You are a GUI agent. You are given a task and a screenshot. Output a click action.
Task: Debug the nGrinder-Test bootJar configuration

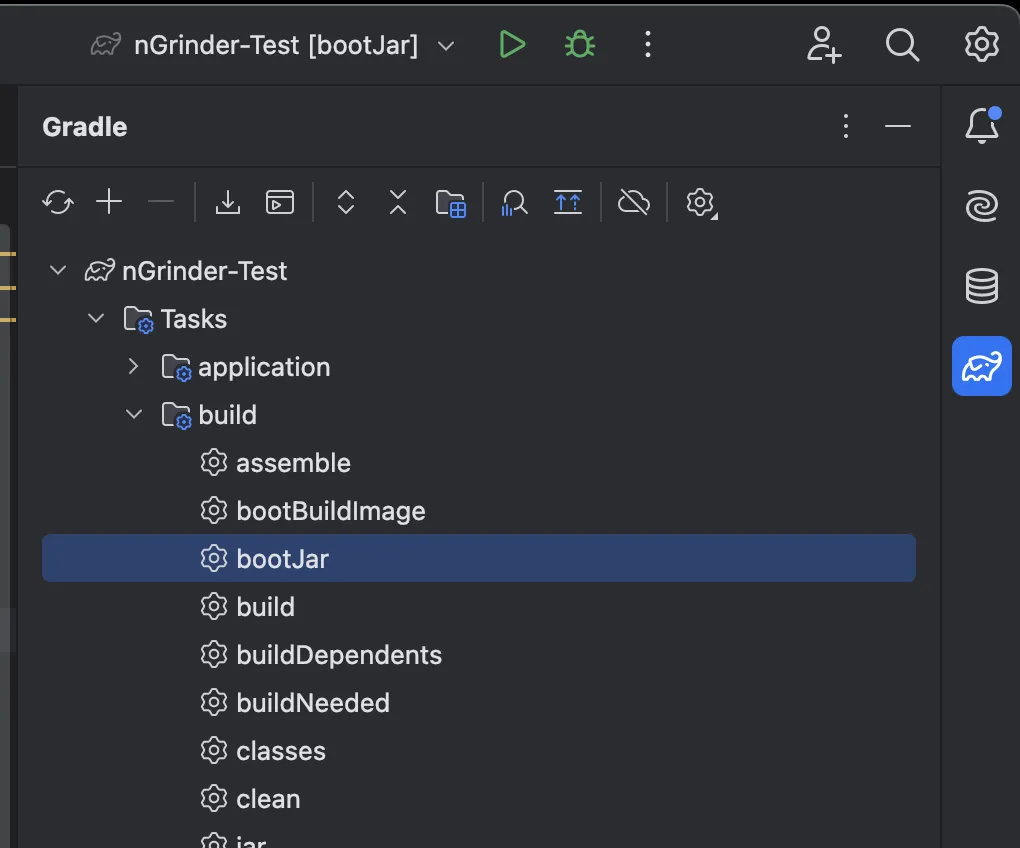coord(580,45)
